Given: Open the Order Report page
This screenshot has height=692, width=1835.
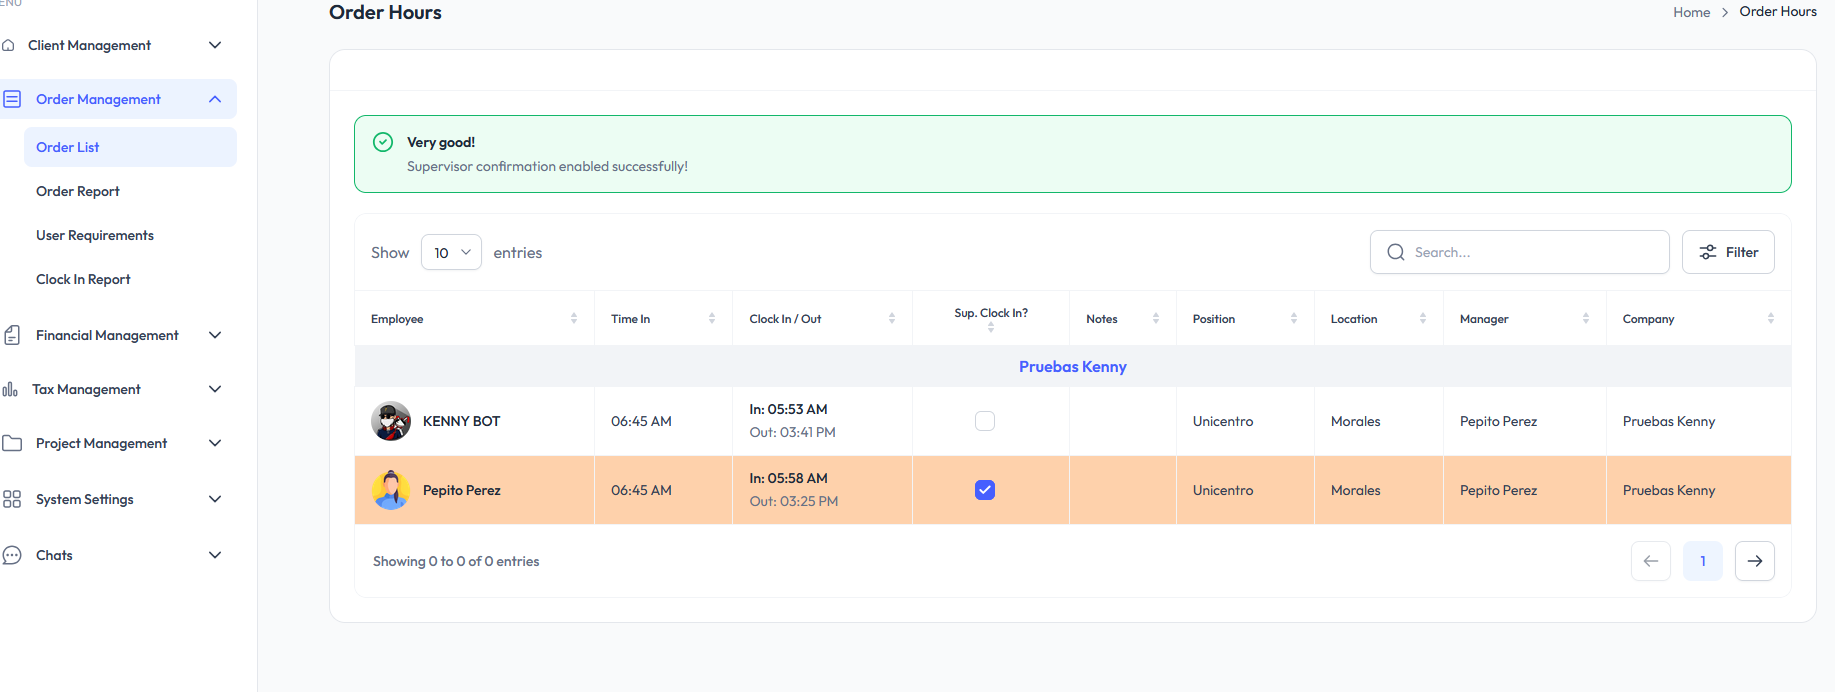Looking at the screenshot, I should 78,191.
